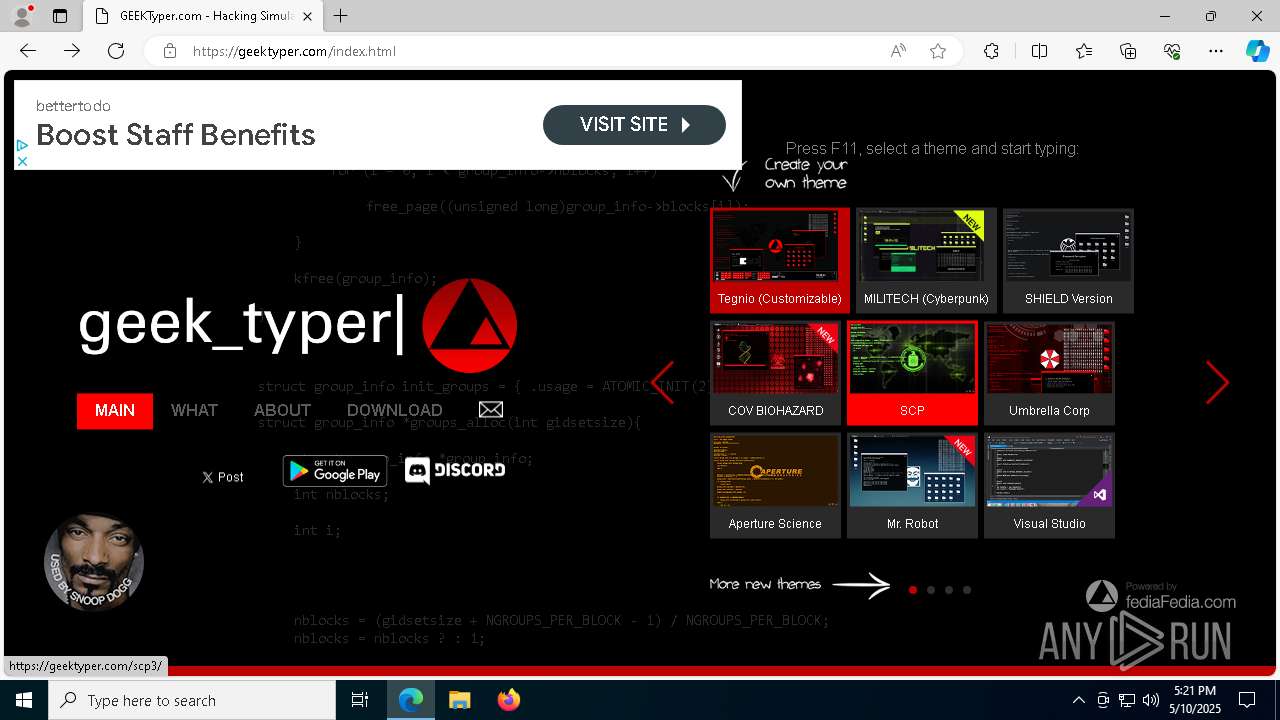The image size is (1280, 720).
Task: Open File Explorer from taskbar
Action: click(x=460, y=700)
